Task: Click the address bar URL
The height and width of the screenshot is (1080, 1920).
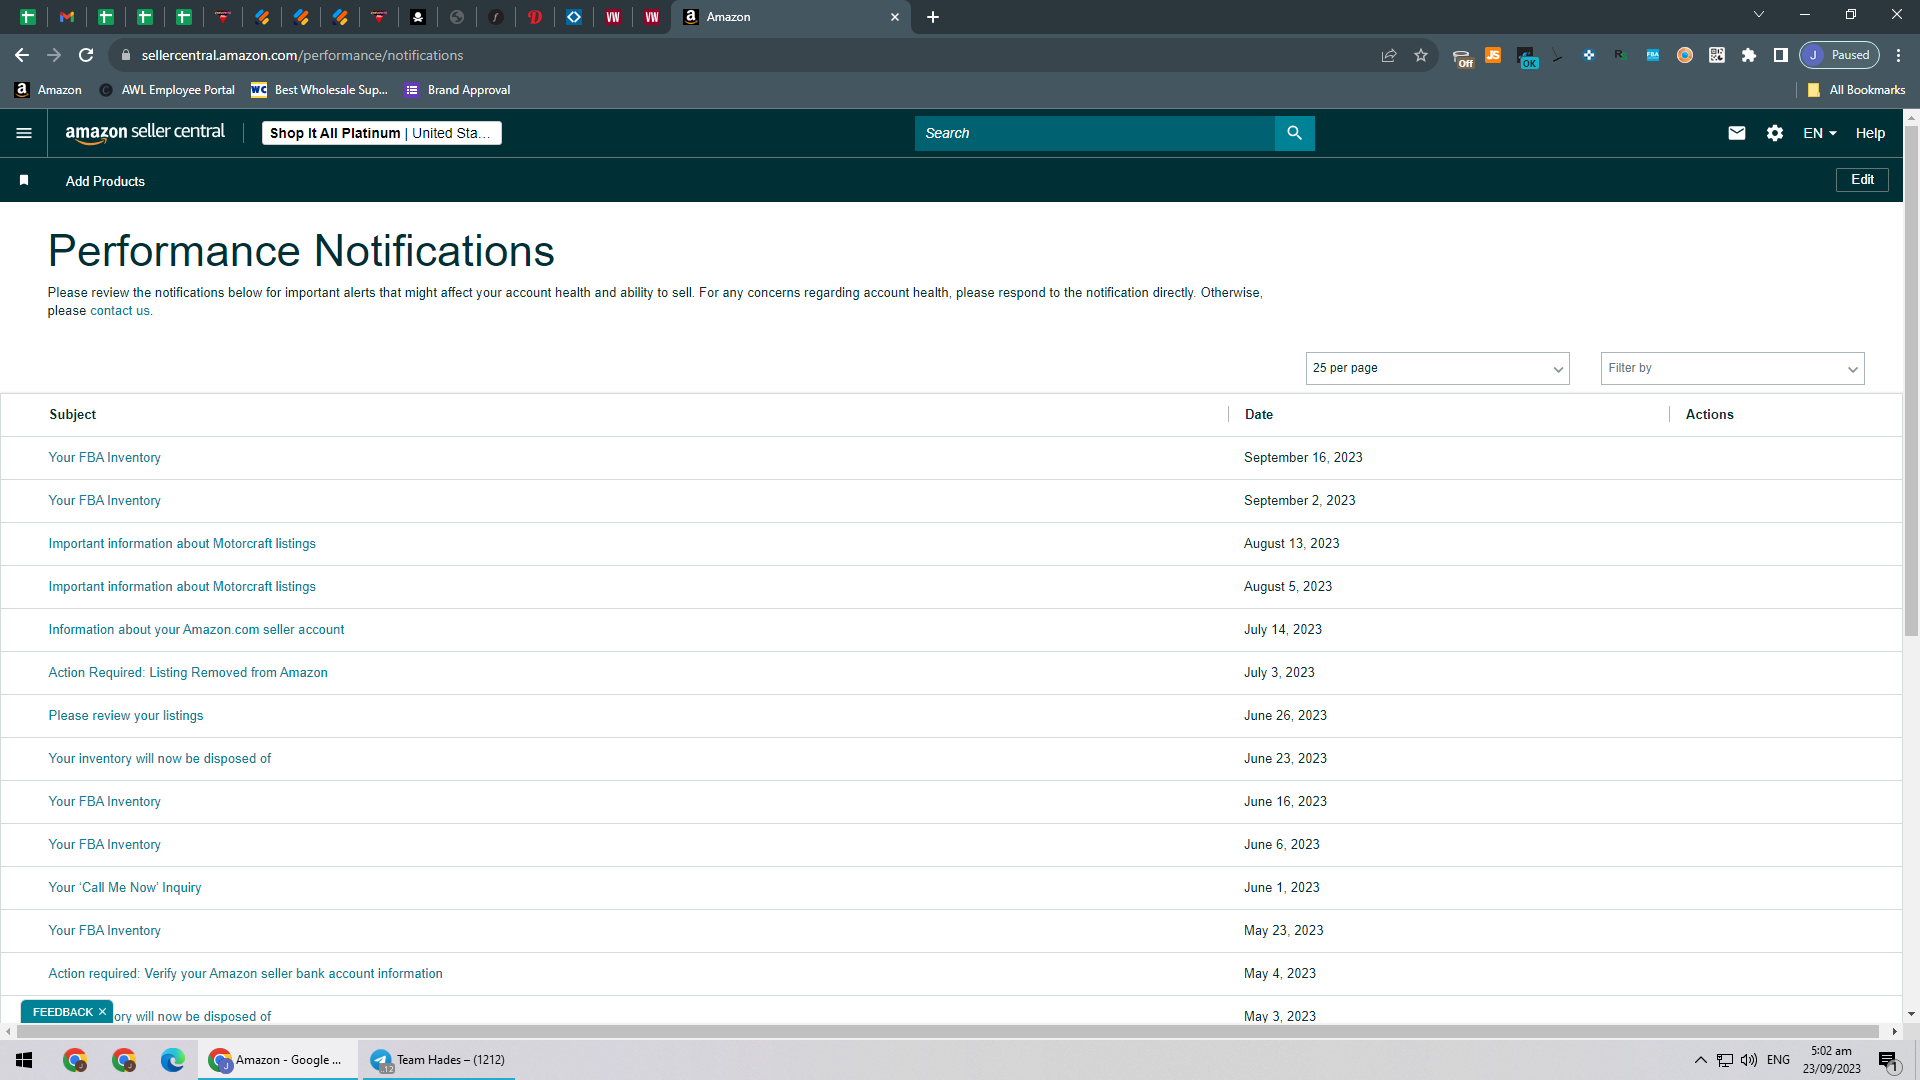Action: [x=302, y=55]
